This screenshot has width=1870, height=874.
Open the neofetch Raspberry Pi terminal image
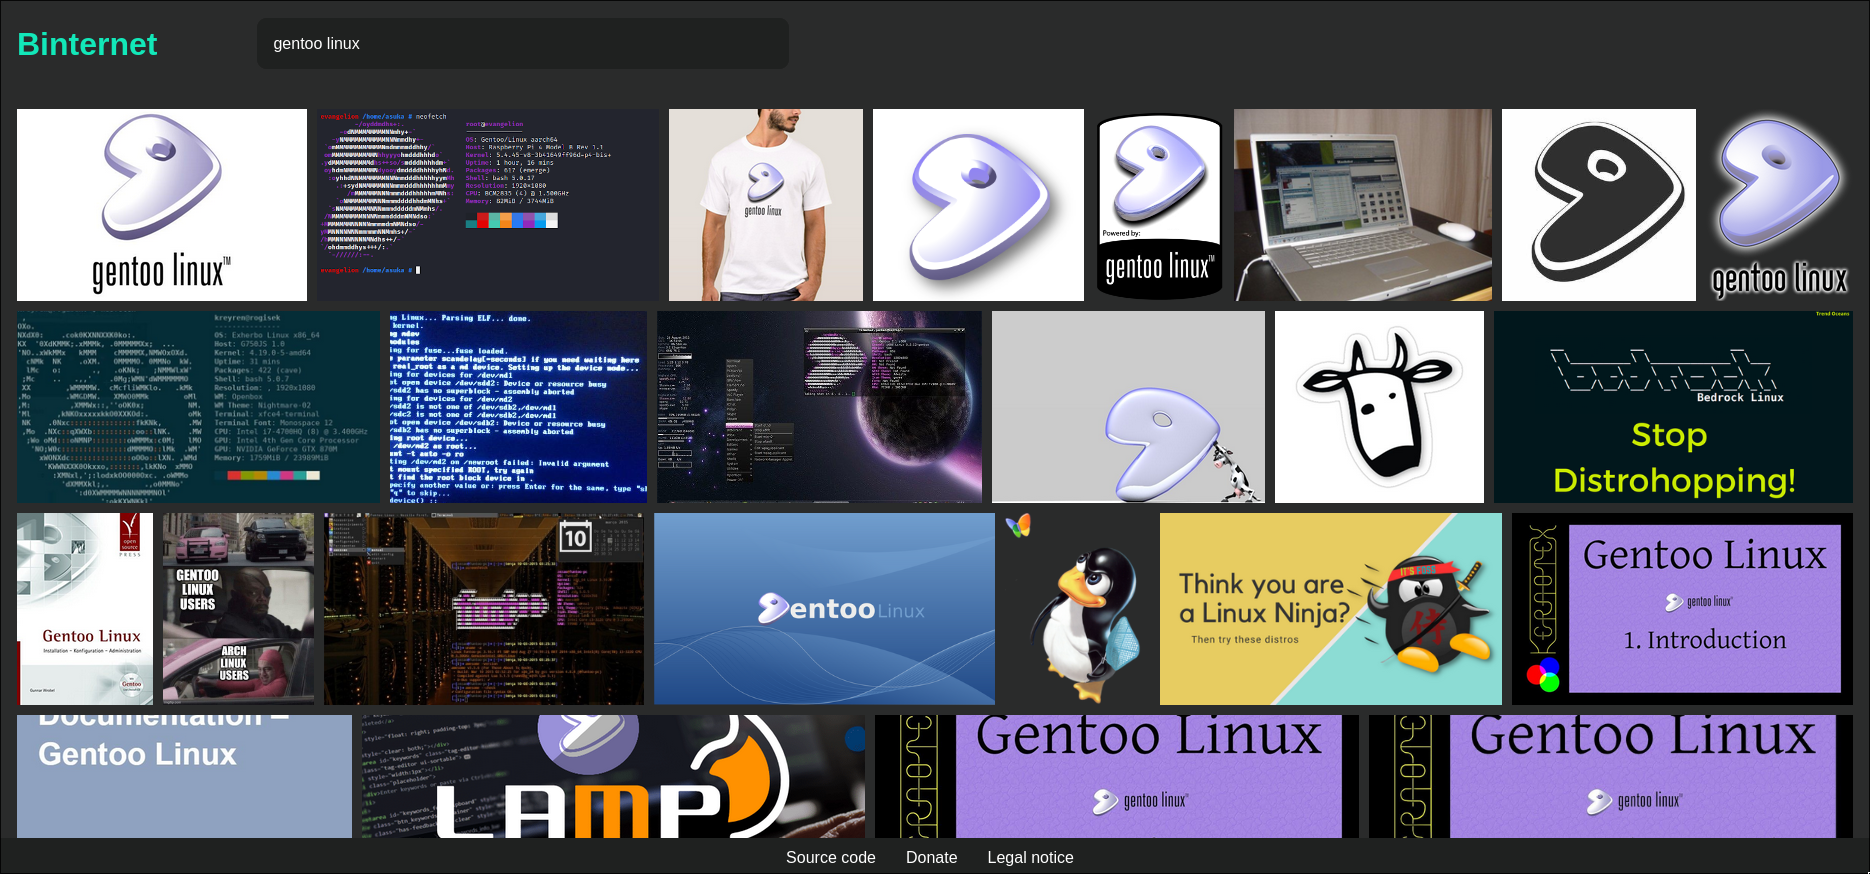(488, 205)
